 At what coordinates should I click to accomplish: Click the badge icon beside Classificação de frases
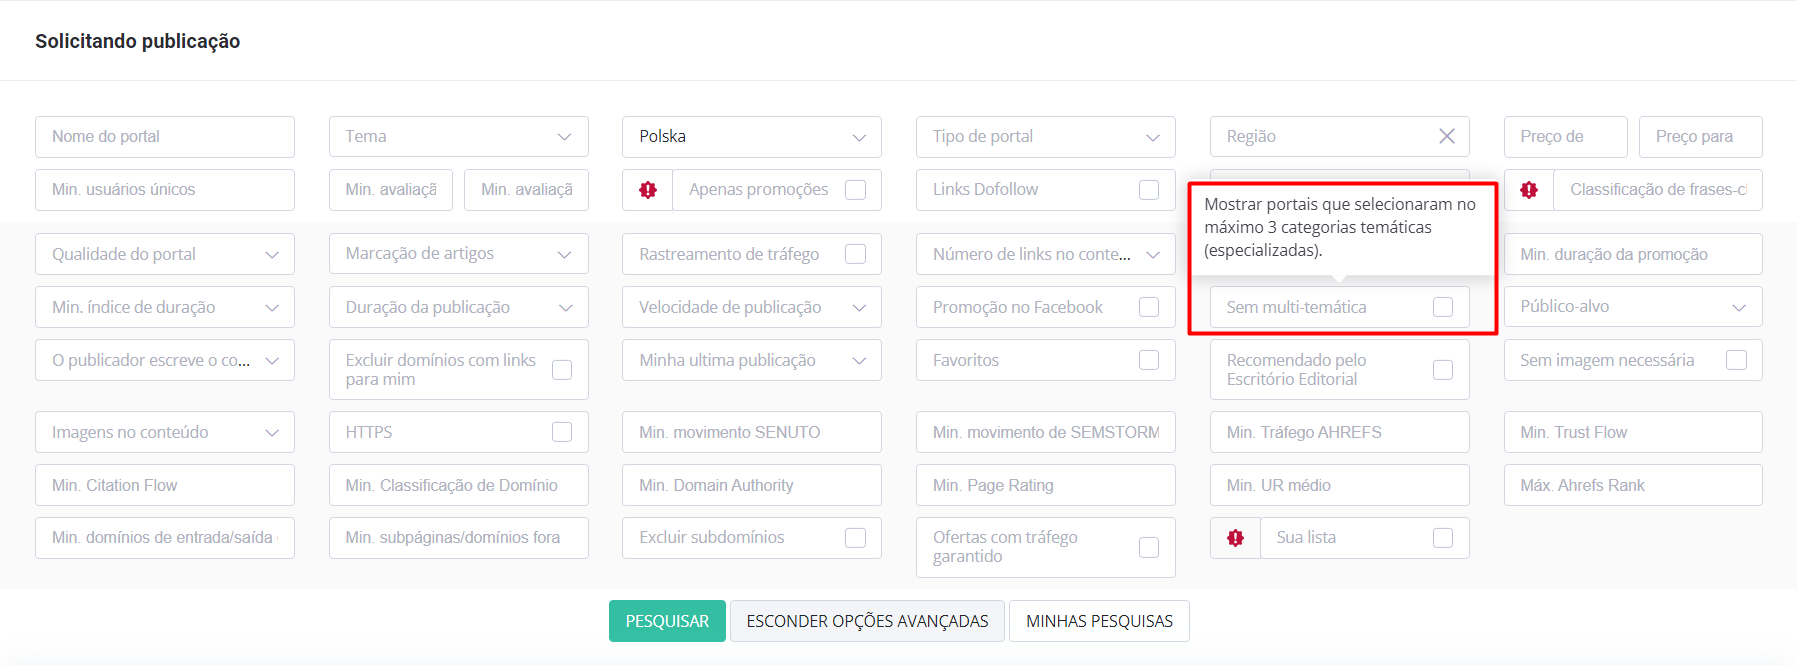click(x=1529, y=190)
